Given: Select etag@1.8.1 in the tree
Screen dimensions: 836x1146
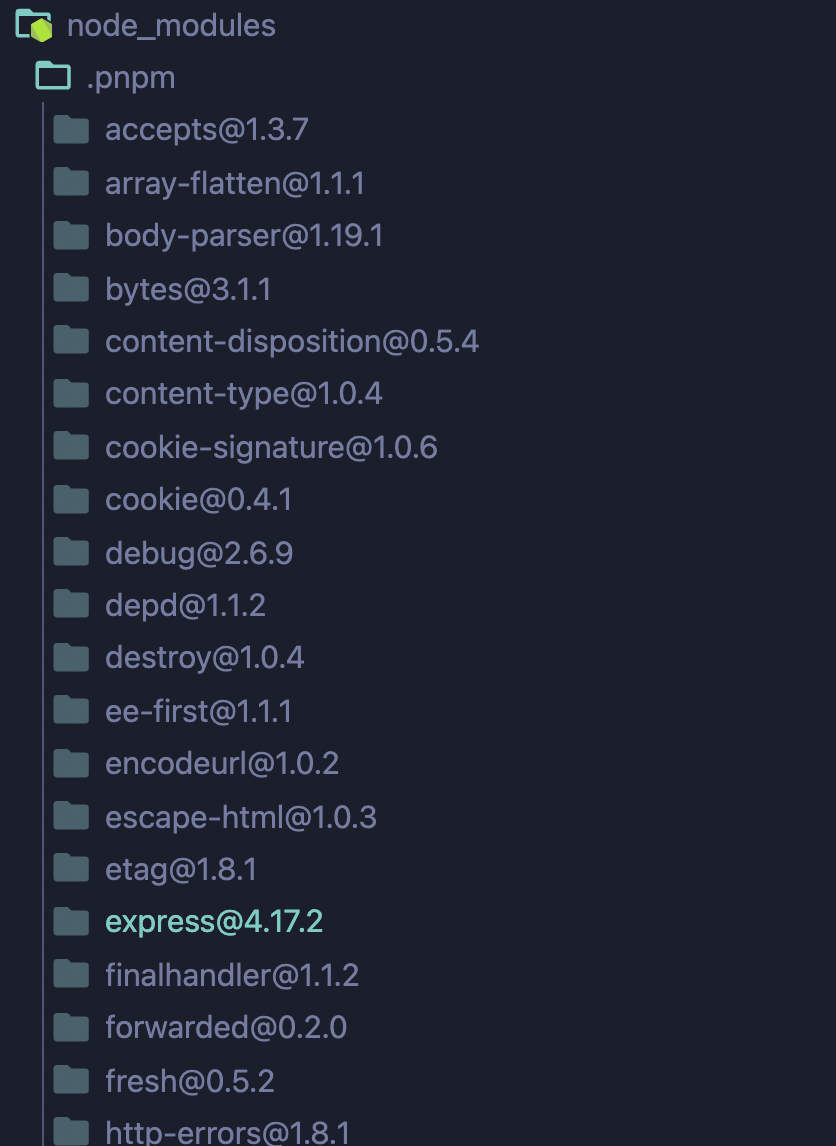Looking at the screenshot, I should (180, 869).
